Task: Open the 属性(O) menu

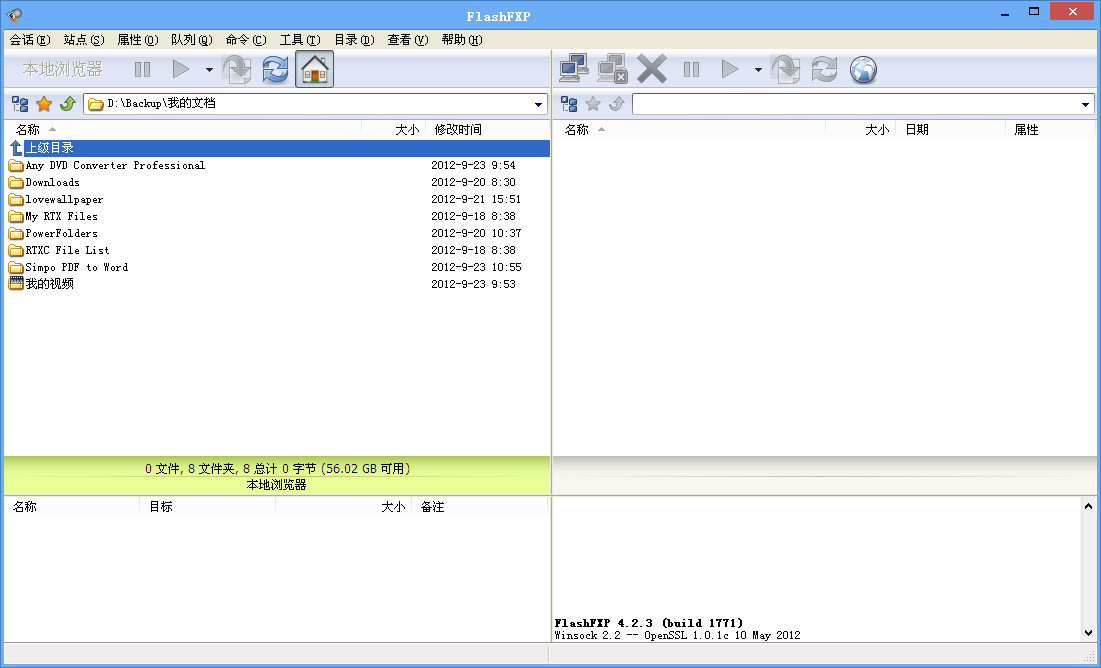Action: pyautogui.click(x=138, y=40)
